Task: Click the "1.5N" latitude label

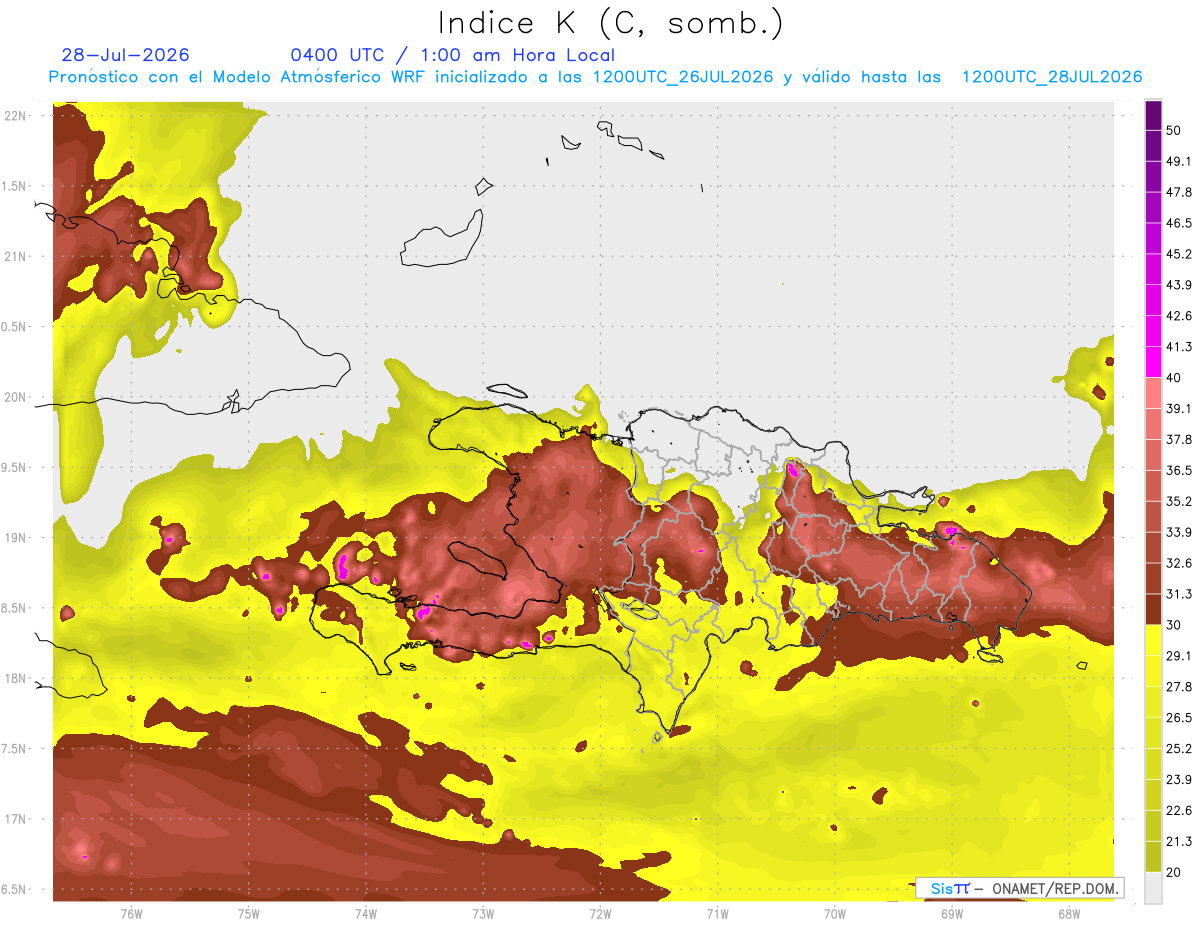Action: pos(15,186)
